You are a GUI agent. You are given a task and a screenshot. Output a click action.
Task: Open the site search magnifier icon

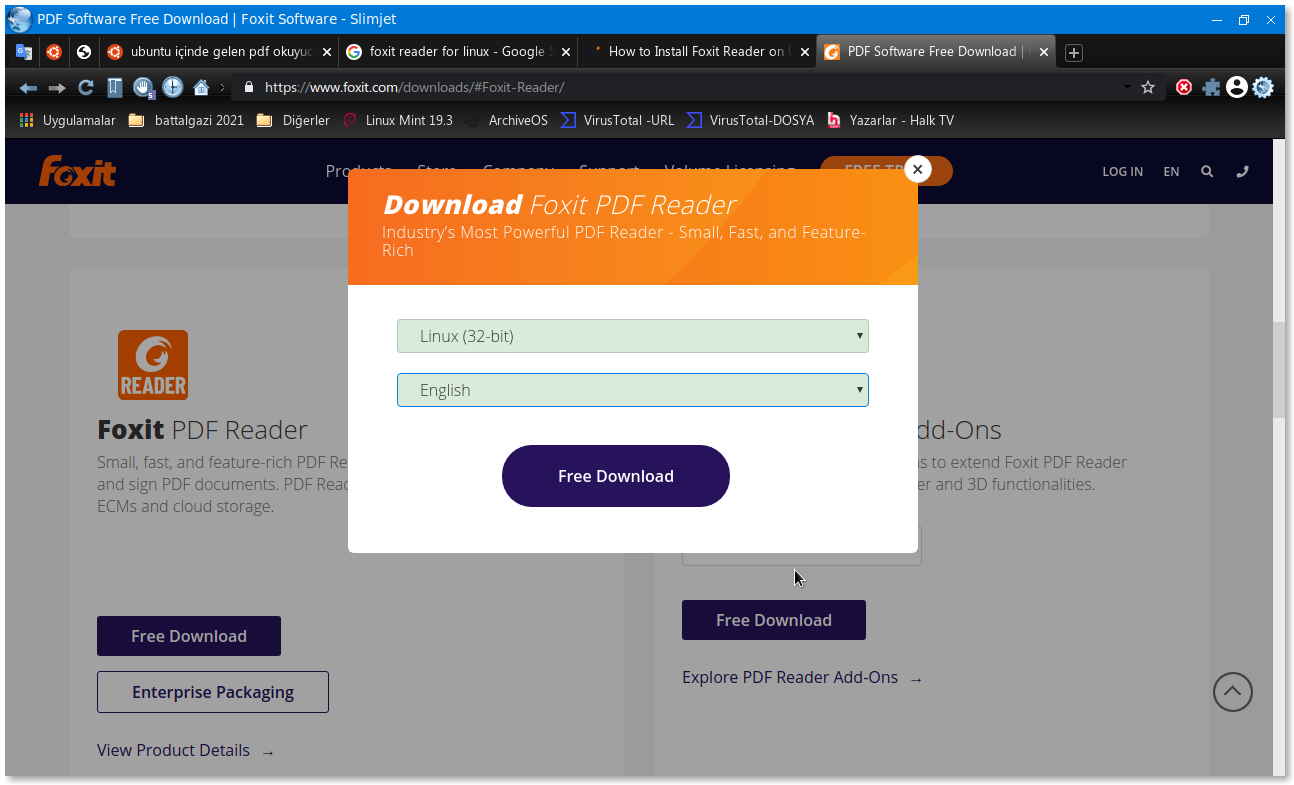coord(1207,171)
